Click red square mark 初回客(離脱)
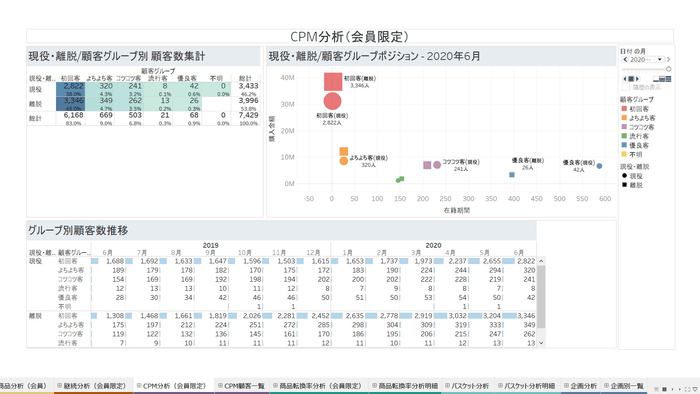 333,82
